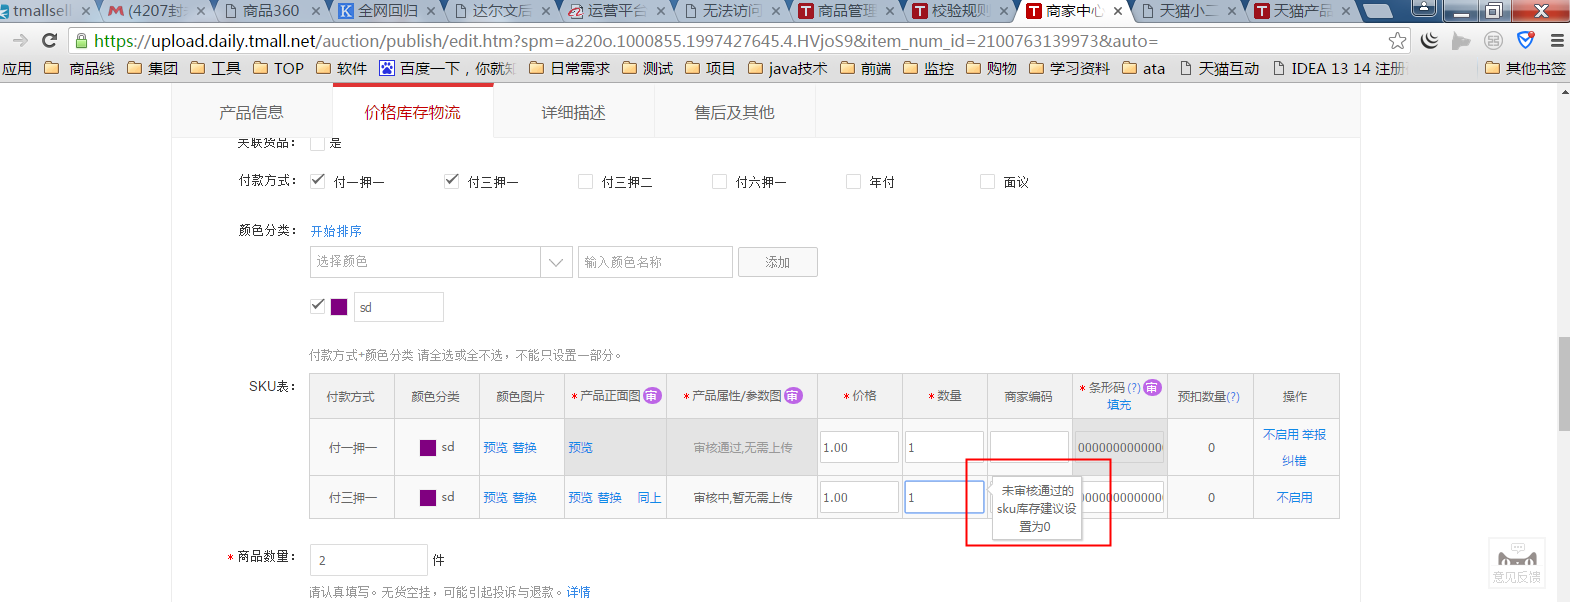This screenshot has width=1570, height=602.
Task: Click the help (?) beside 预扣数量
Action: [1233, 397]
